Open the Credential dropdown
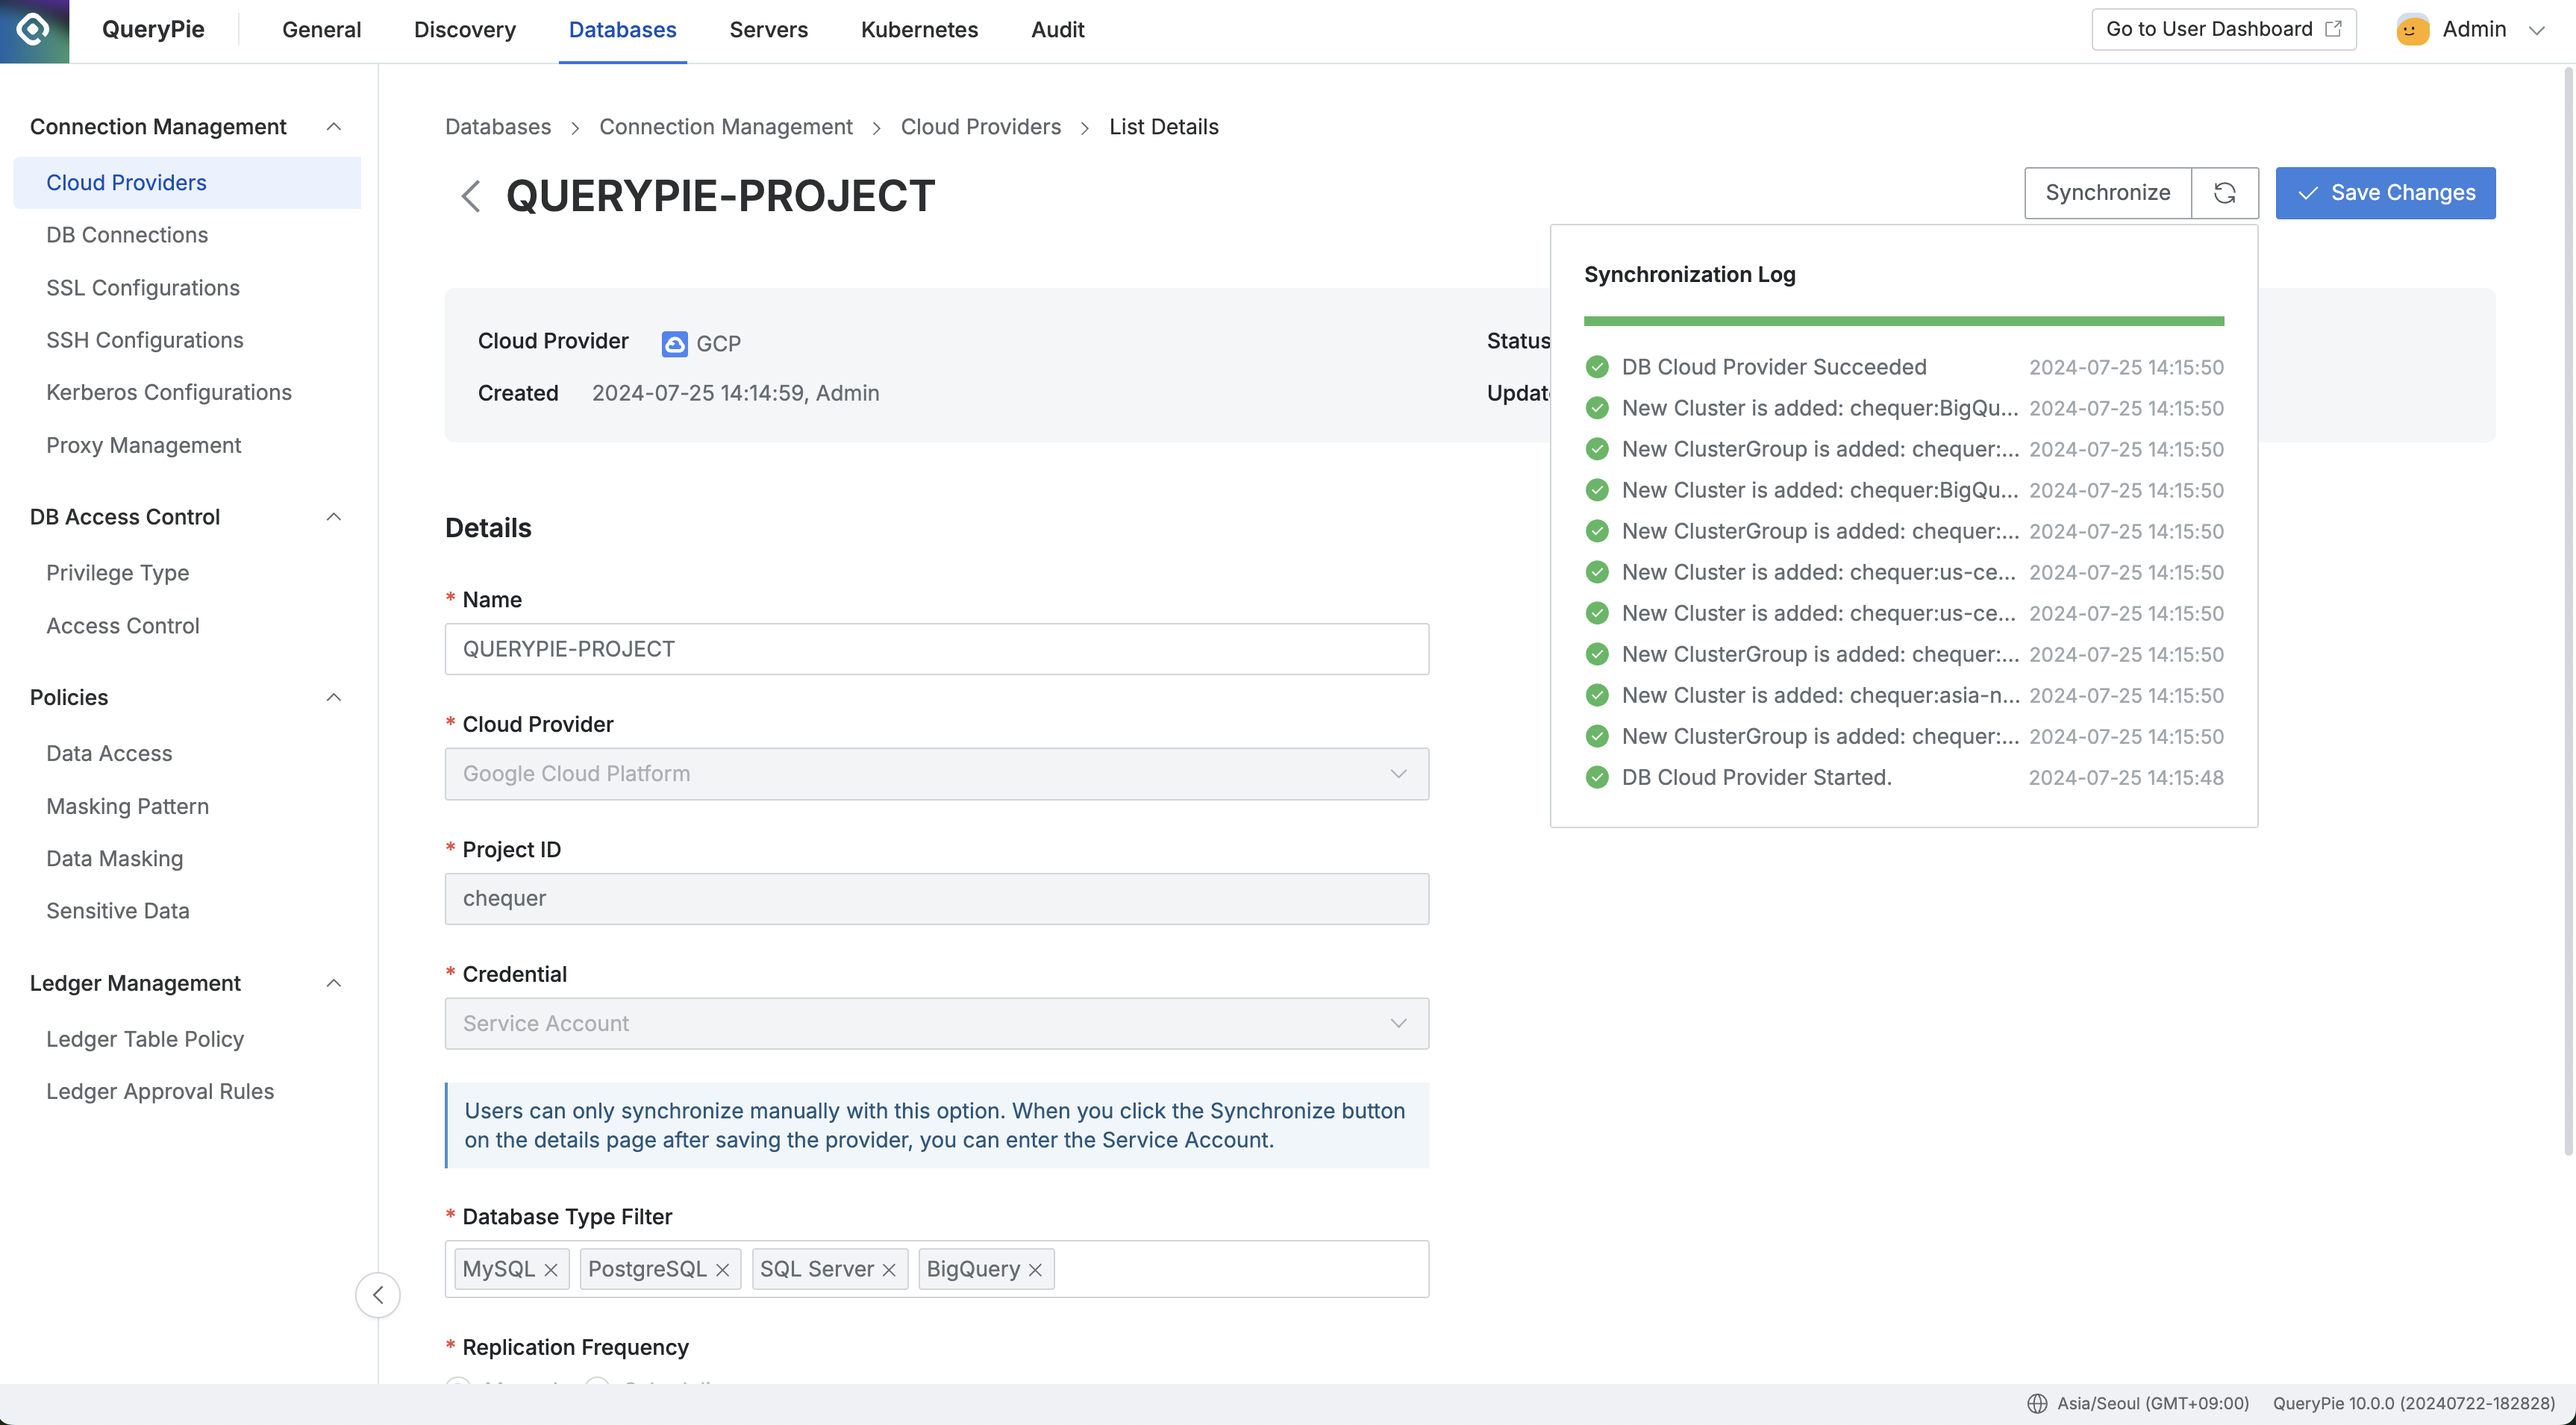Viewport: 2576px width, 1425px height. (936, 1023)
